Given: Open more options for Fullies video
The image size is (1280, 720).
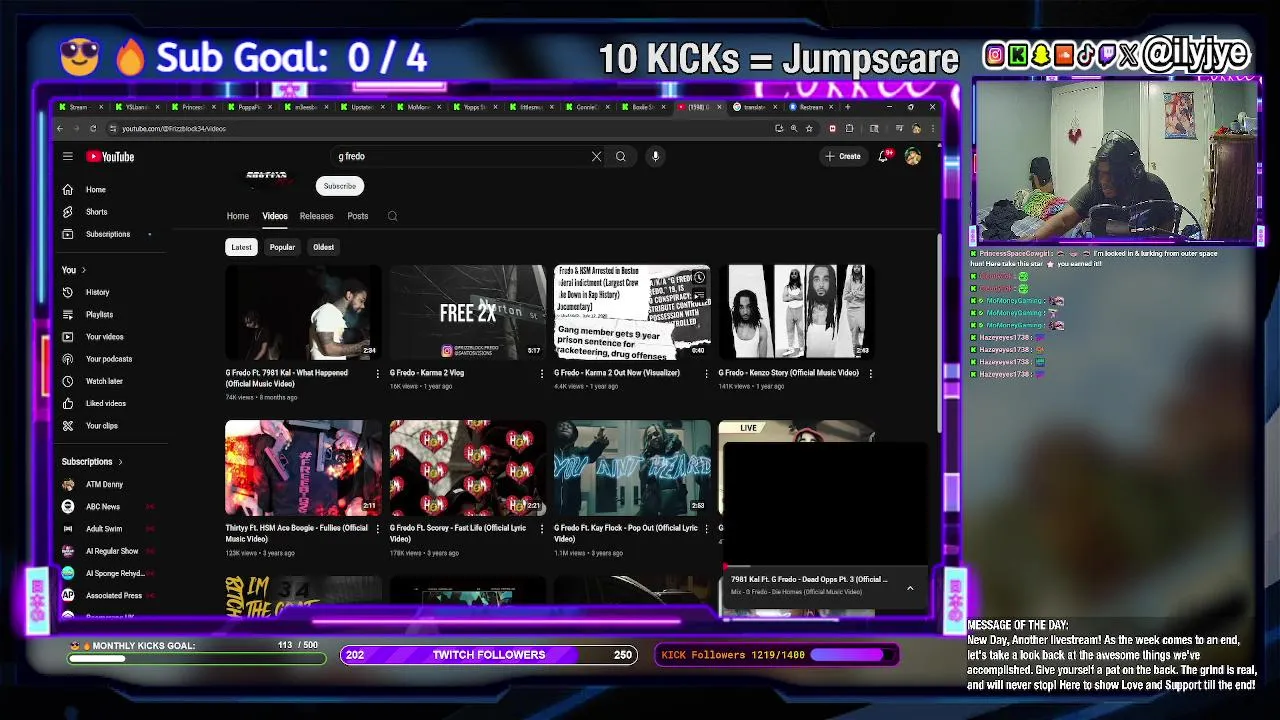Looking at the screenshot, I should click(x=377, y=528).
